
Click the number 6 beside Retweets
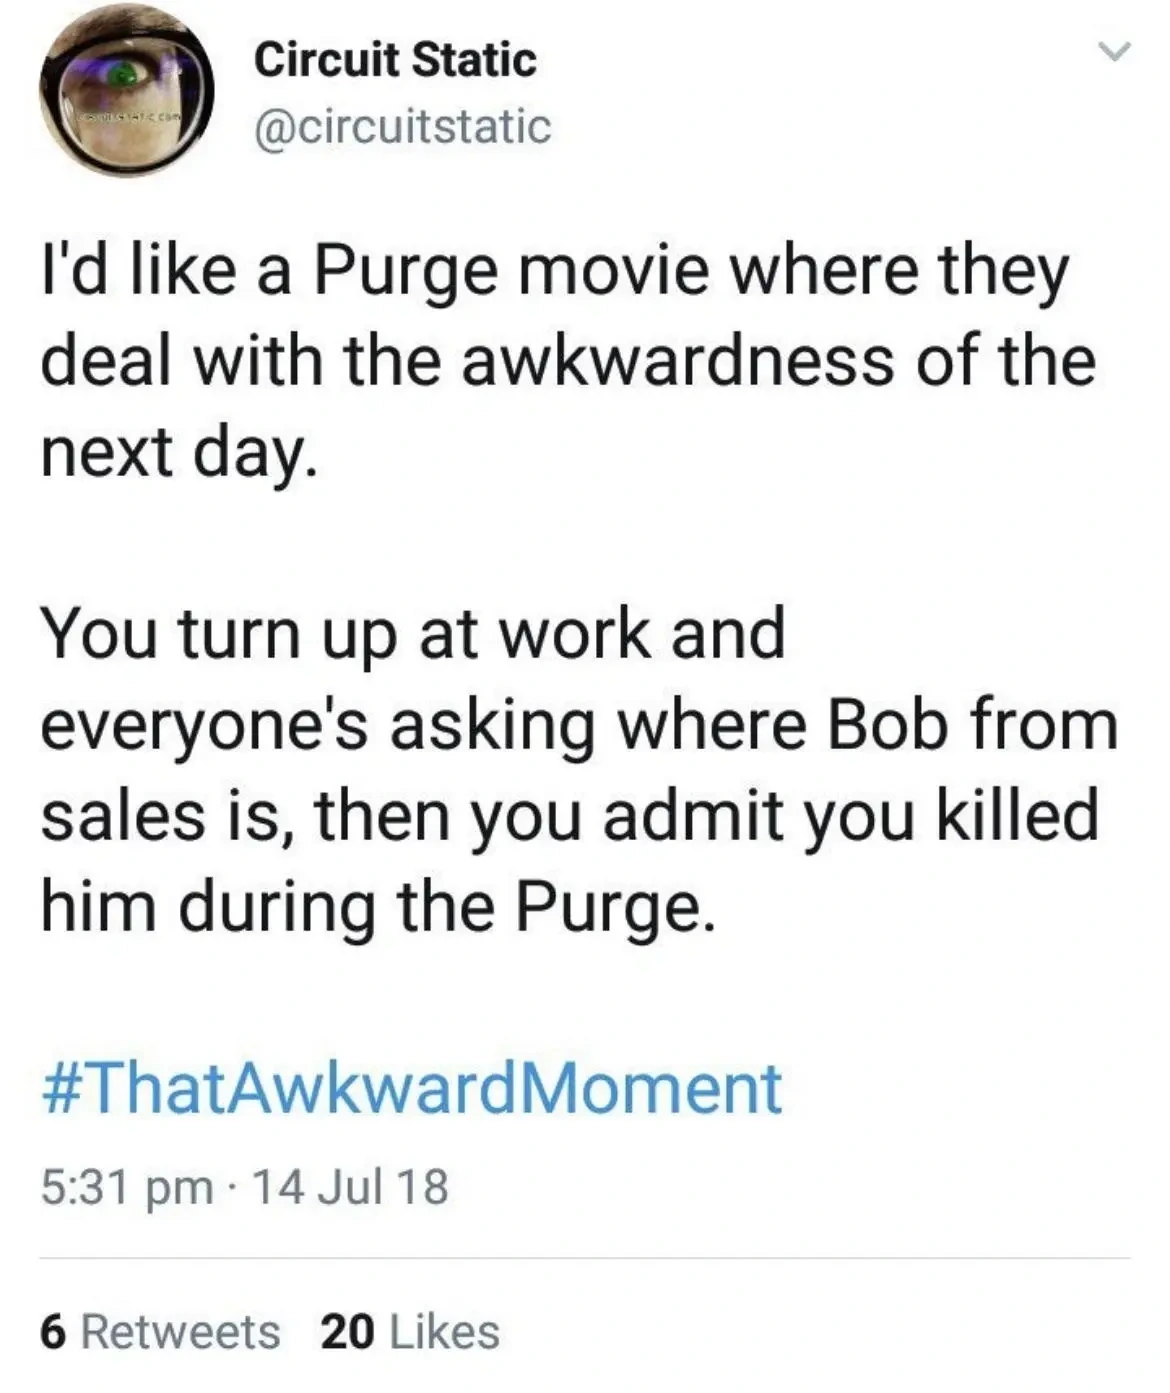[54, 1332]
